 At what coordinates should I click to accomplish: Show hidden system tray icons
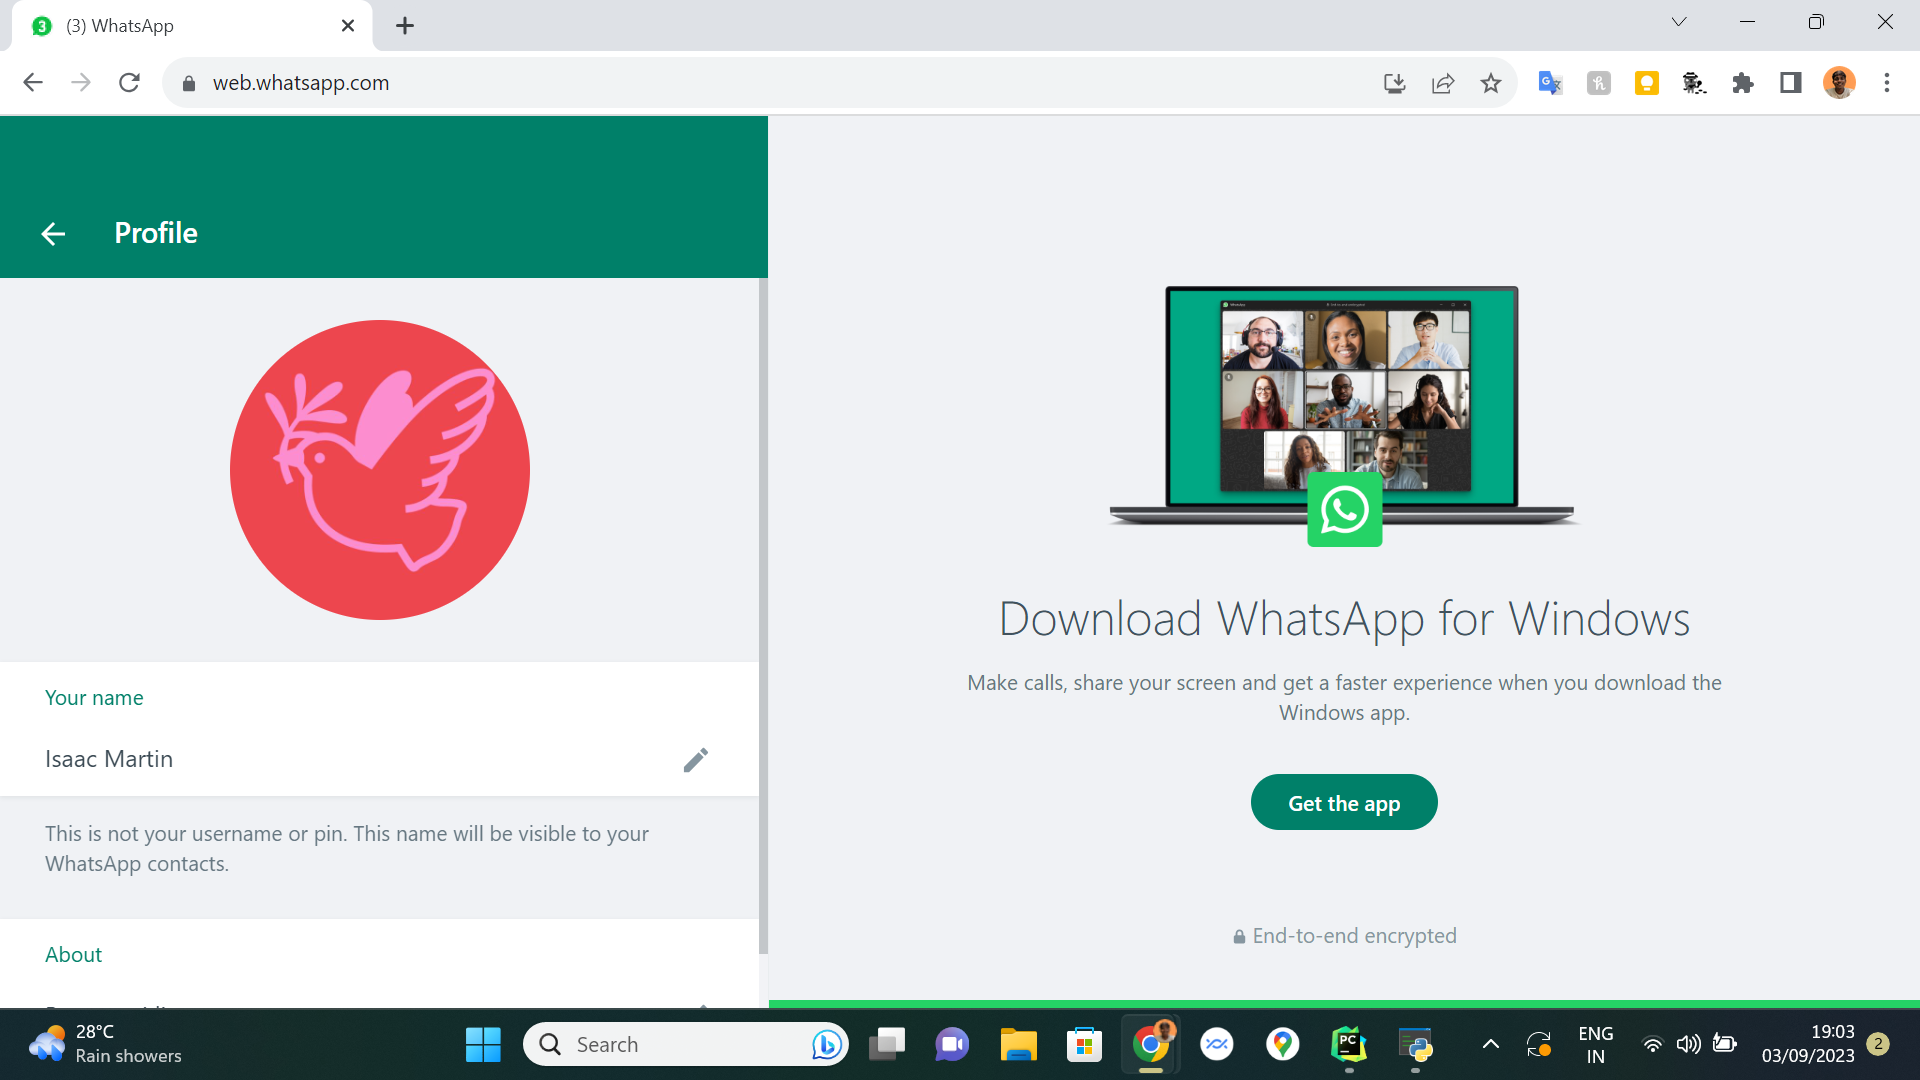click(x=1490, y=1045)
